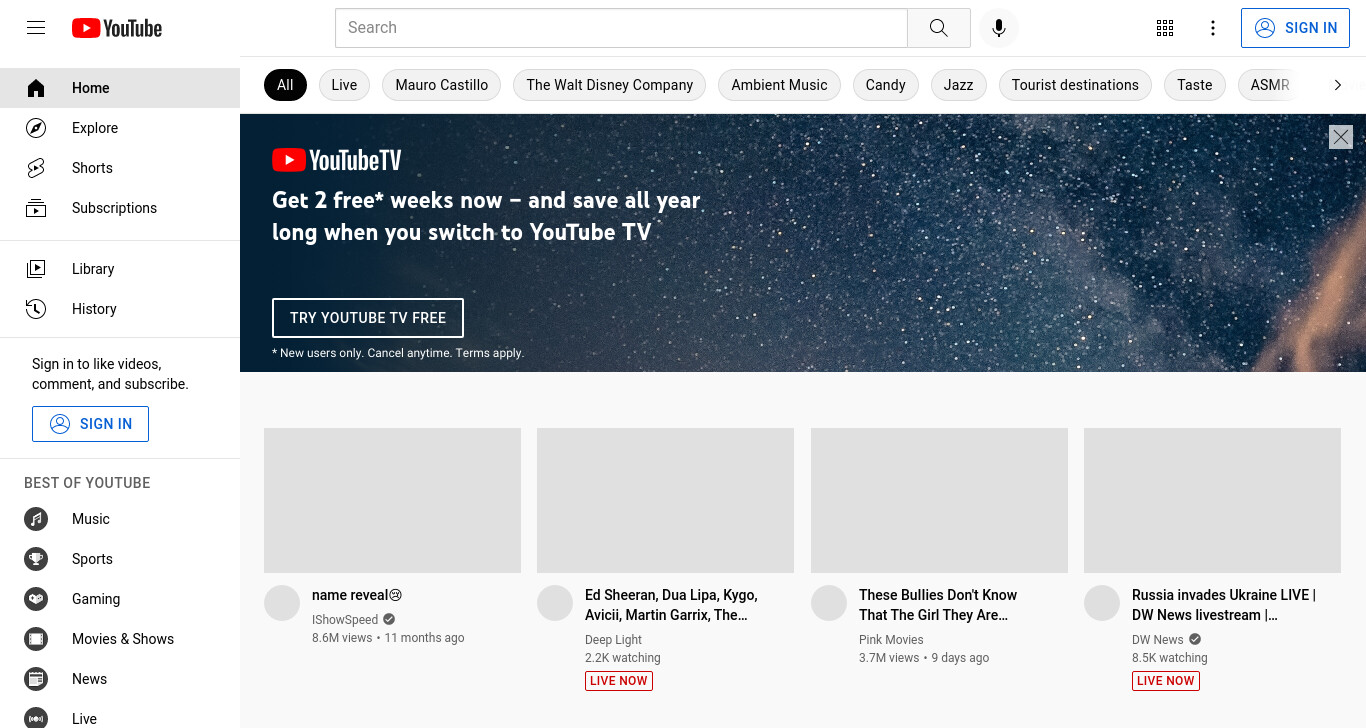Select the ASMR filter chip

[1270, 85]
